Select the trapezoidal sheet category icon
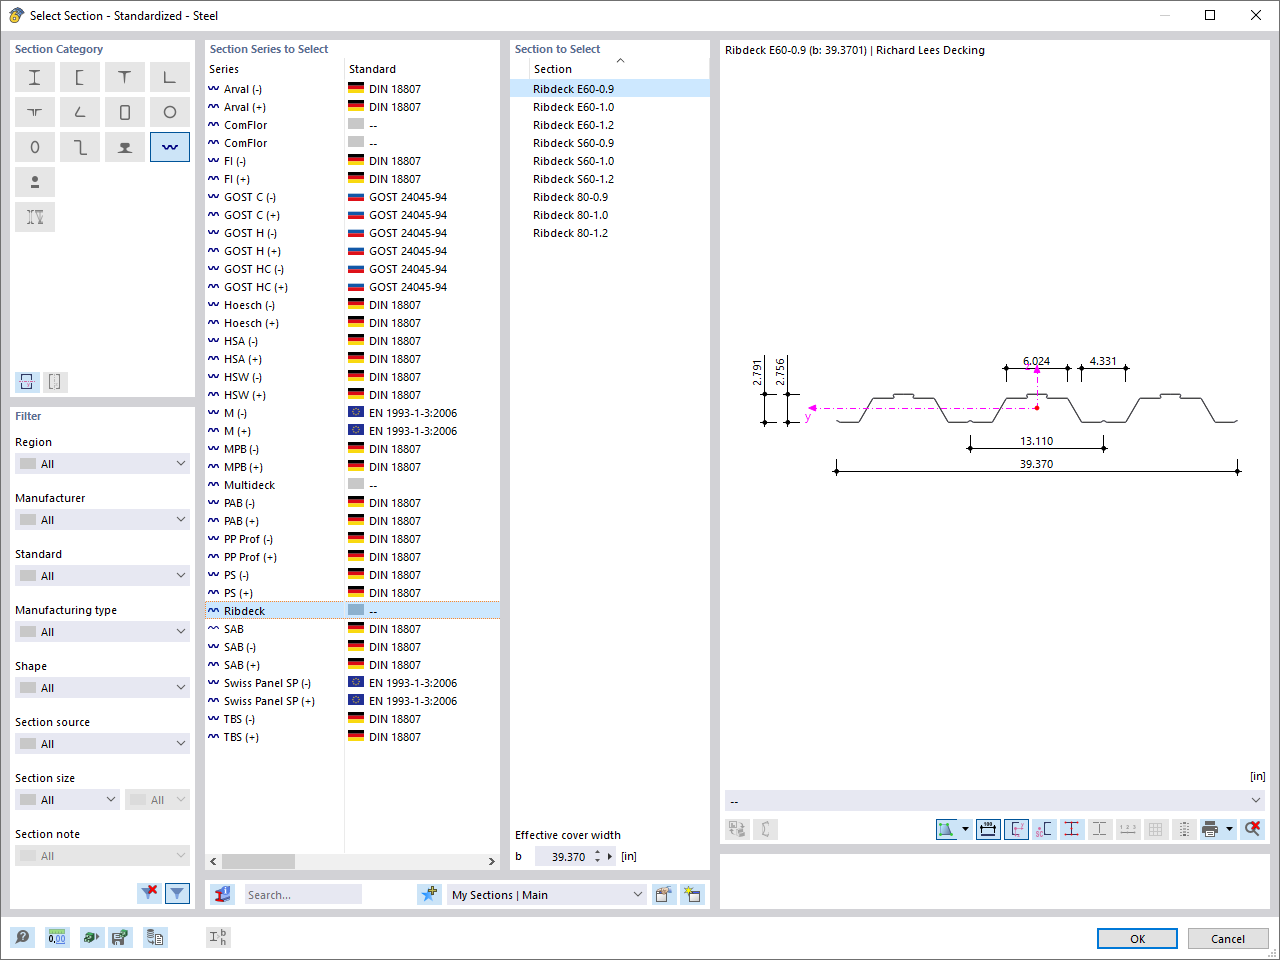Viewport: 1280px width, 960px height. click(x=170, y=147)
